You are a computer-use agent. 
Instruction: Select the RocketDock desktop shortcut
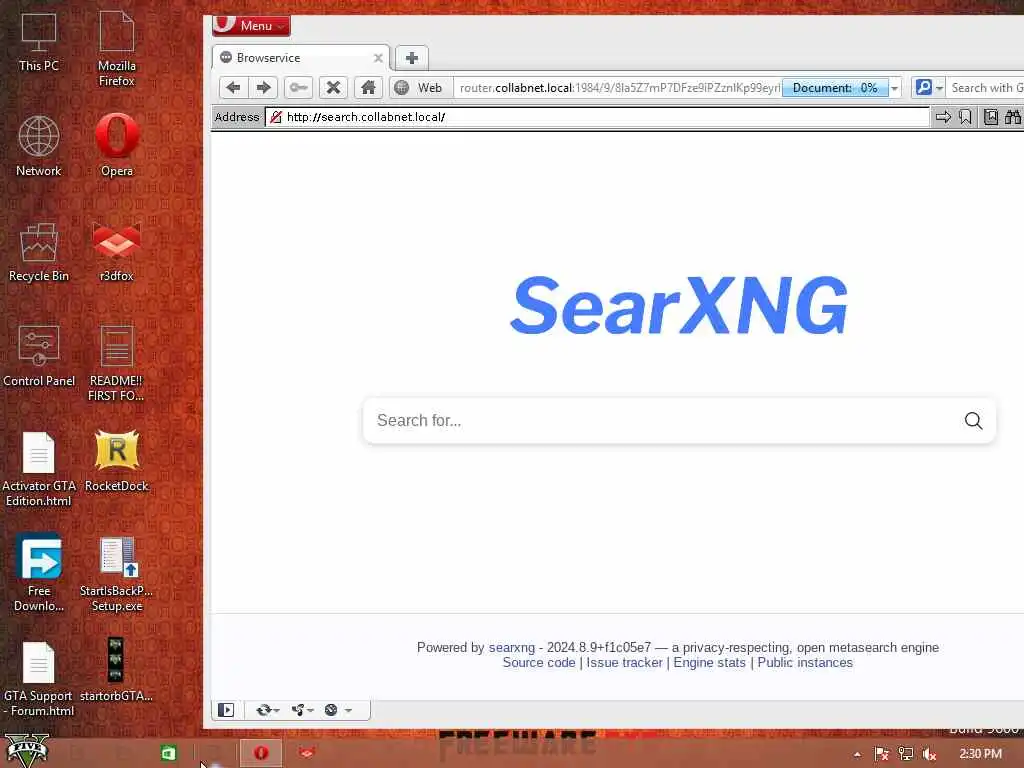(117, 461)
